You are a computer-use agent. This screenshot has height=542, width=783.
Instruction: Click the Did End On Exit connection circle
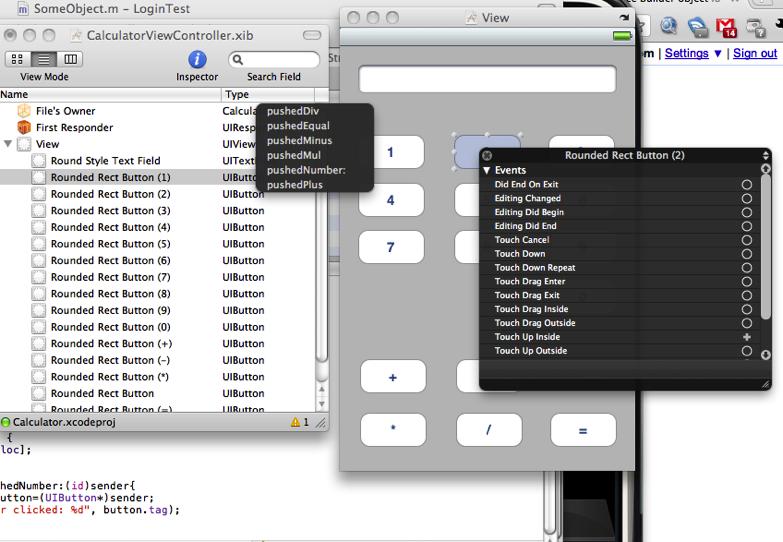pyautogui.click(x=747, y=184)
